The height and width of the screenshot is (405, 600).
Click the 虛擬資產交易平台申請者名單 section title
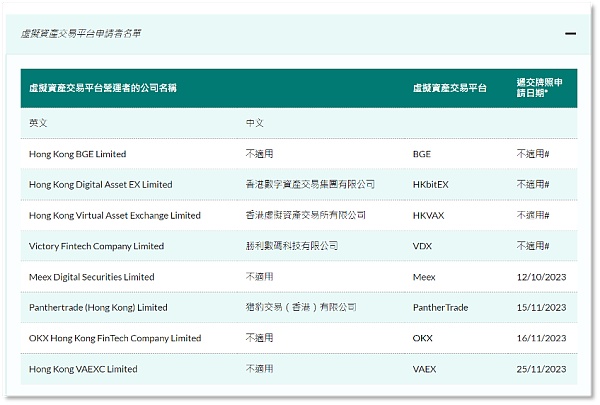tap(81, 33)
